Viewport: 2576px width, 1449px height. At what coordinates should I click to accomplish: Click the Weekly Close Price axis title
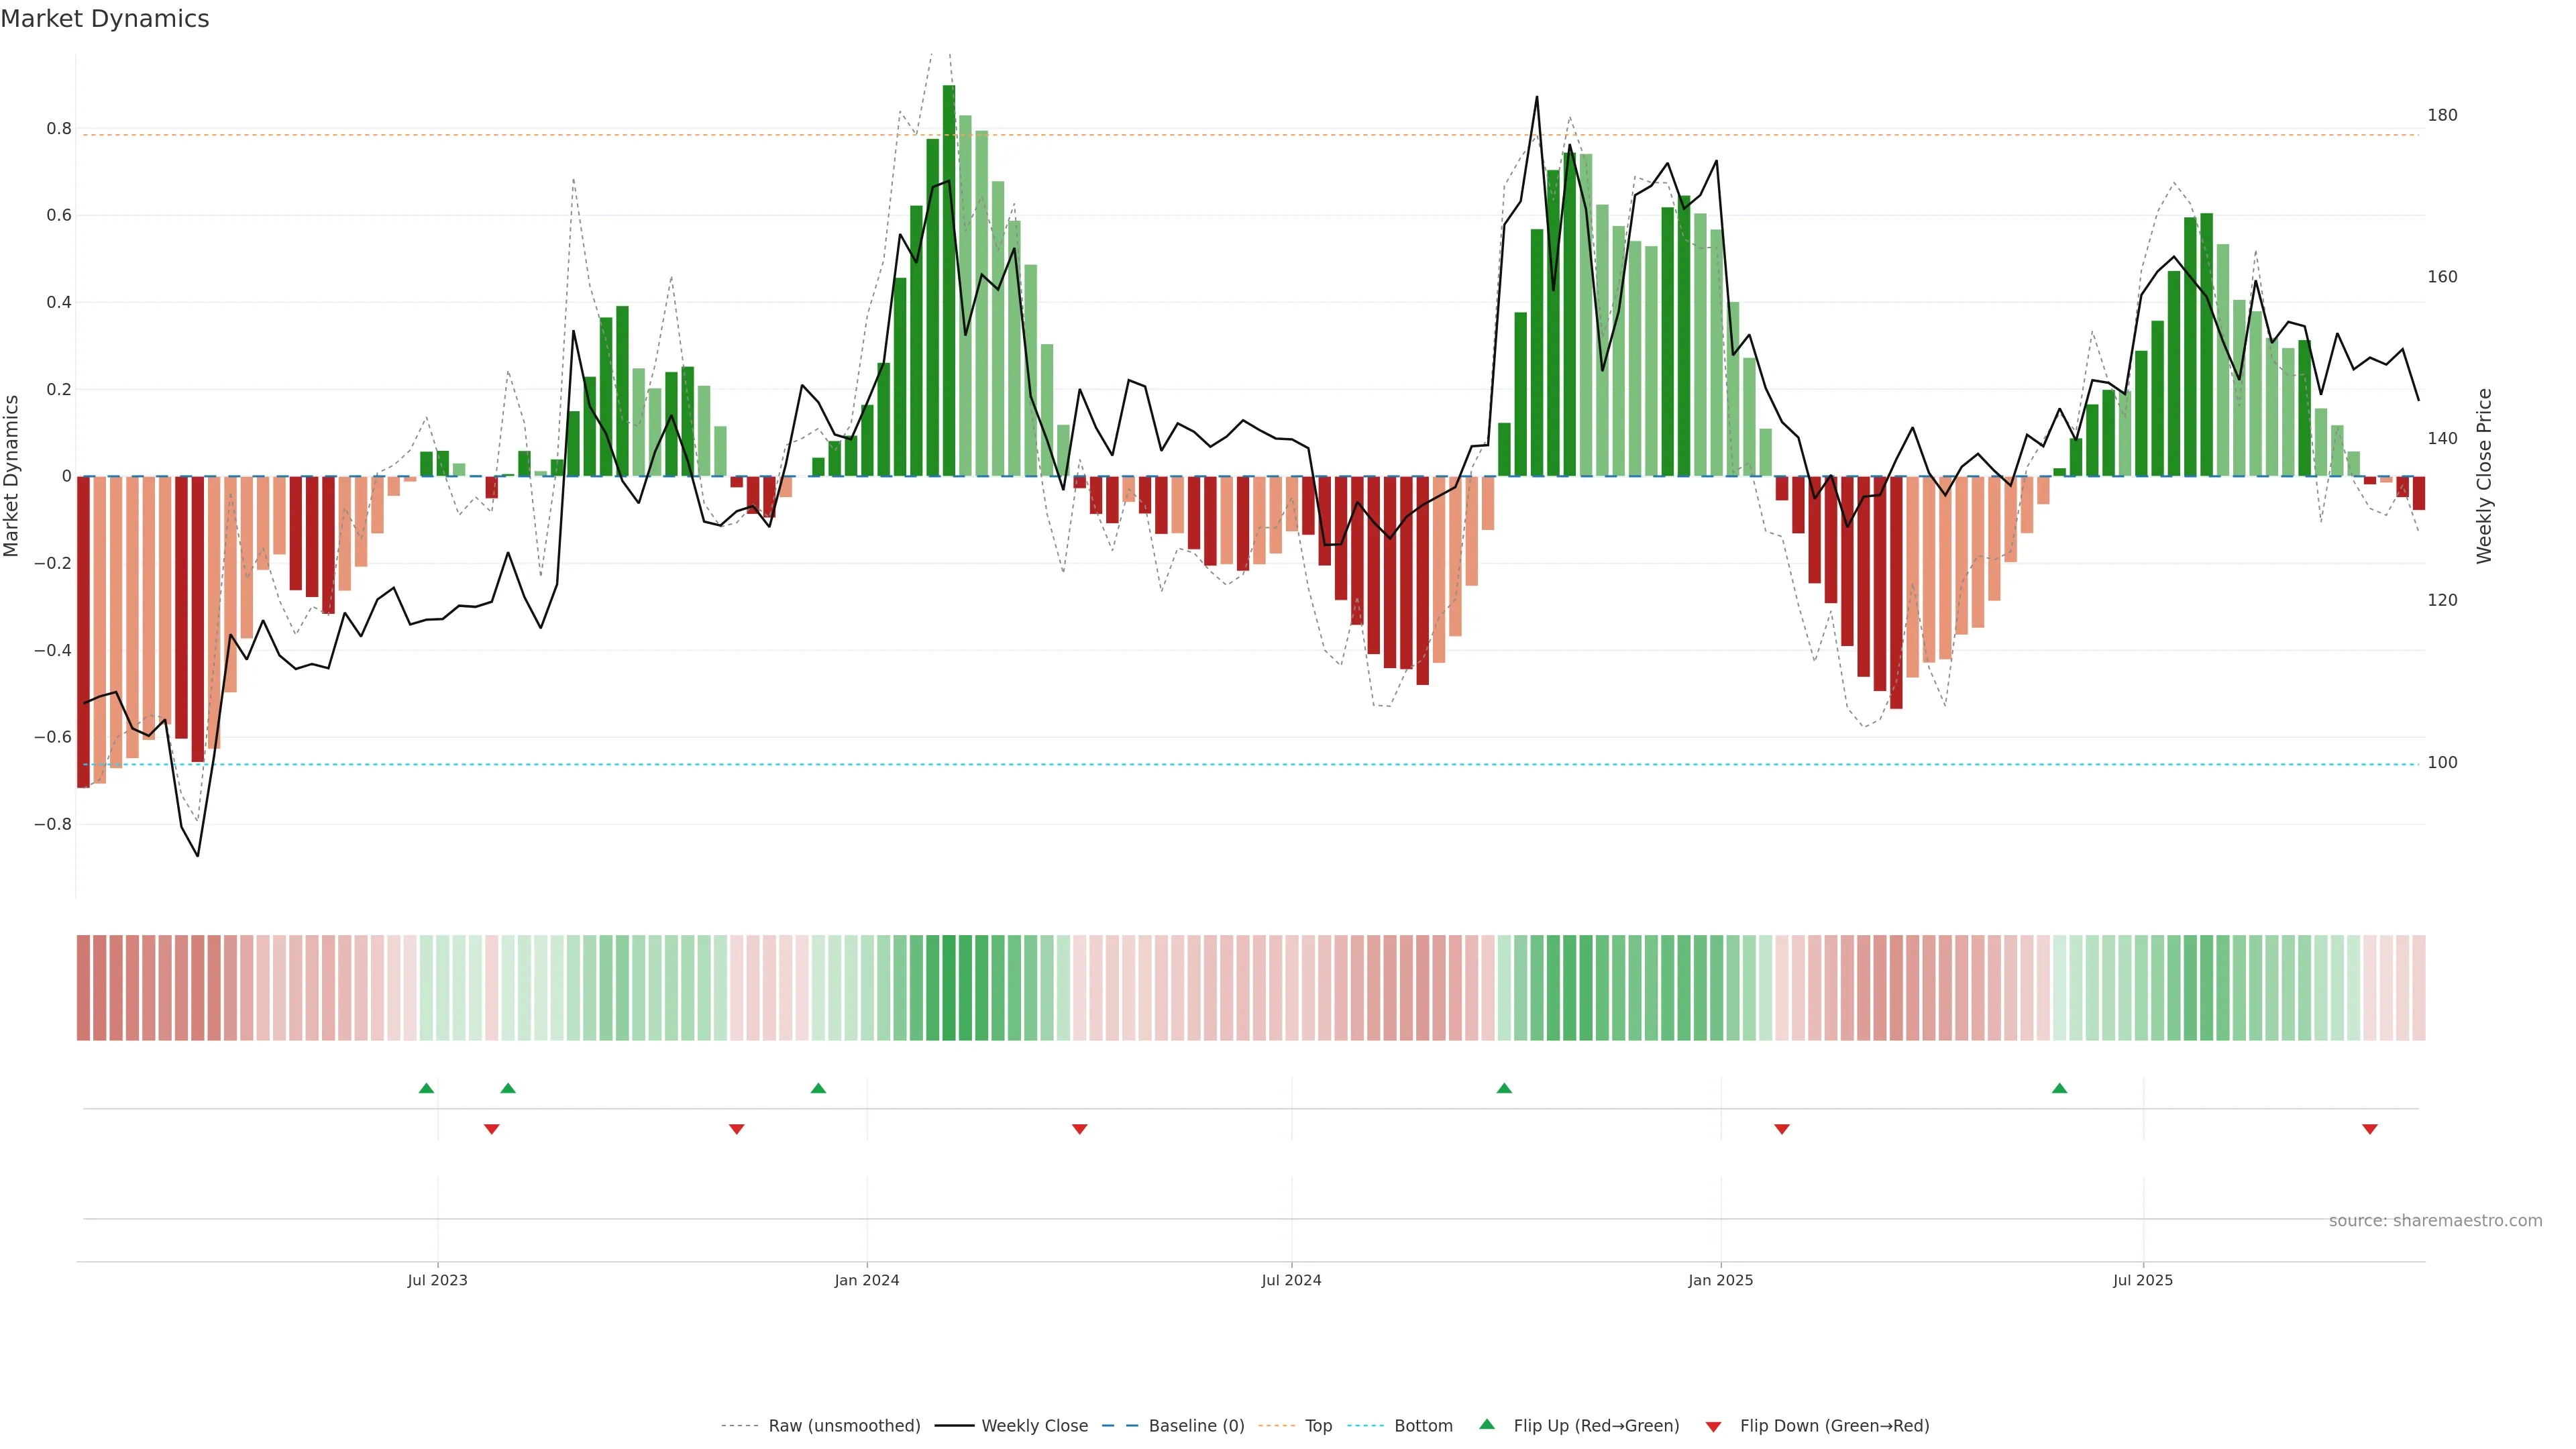2484,476
